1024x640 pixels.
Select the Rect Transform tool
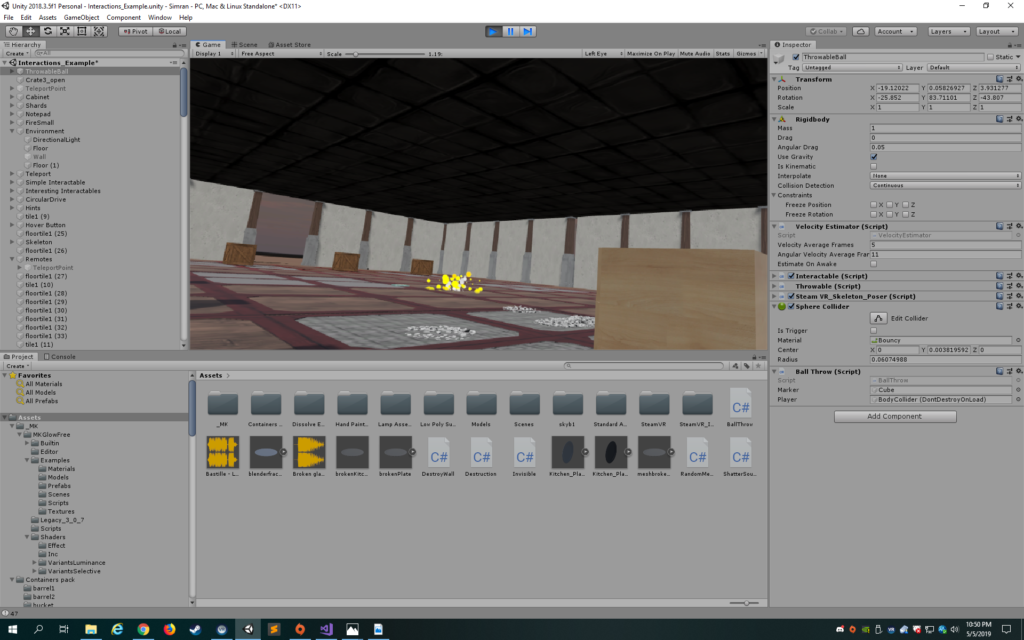[82, 31]
